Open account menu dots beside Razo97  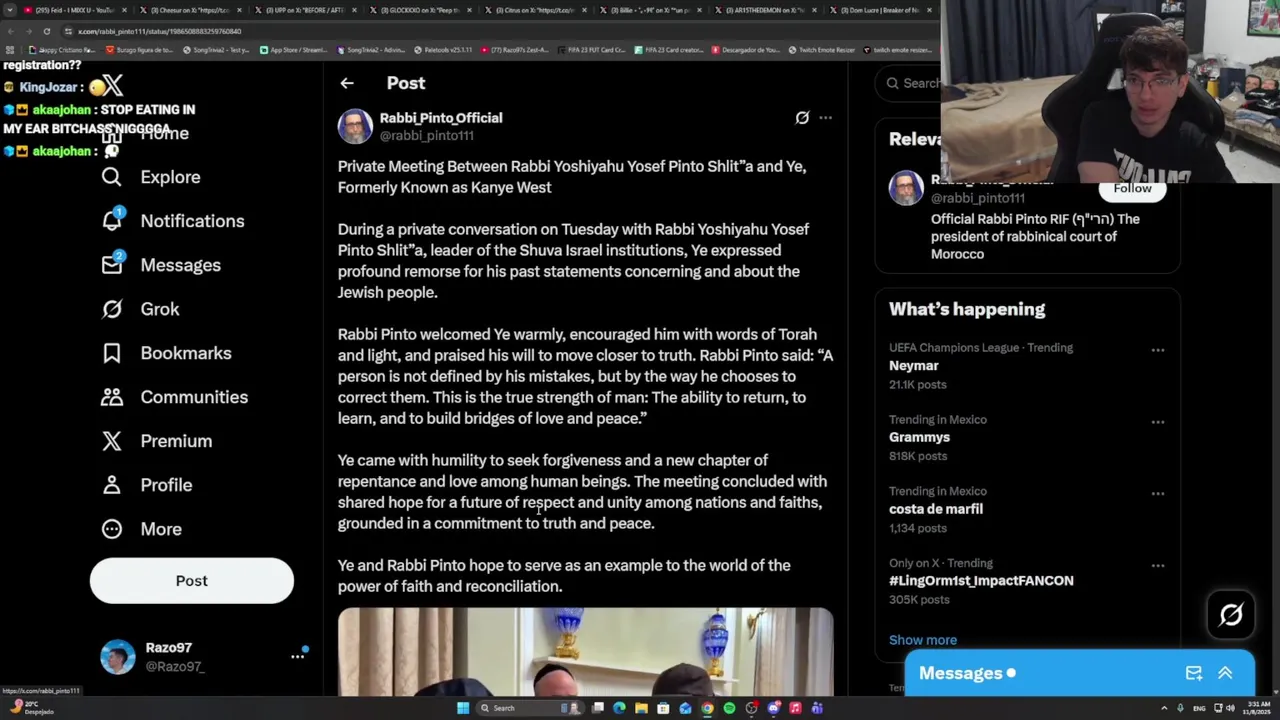tap(297, 656)
